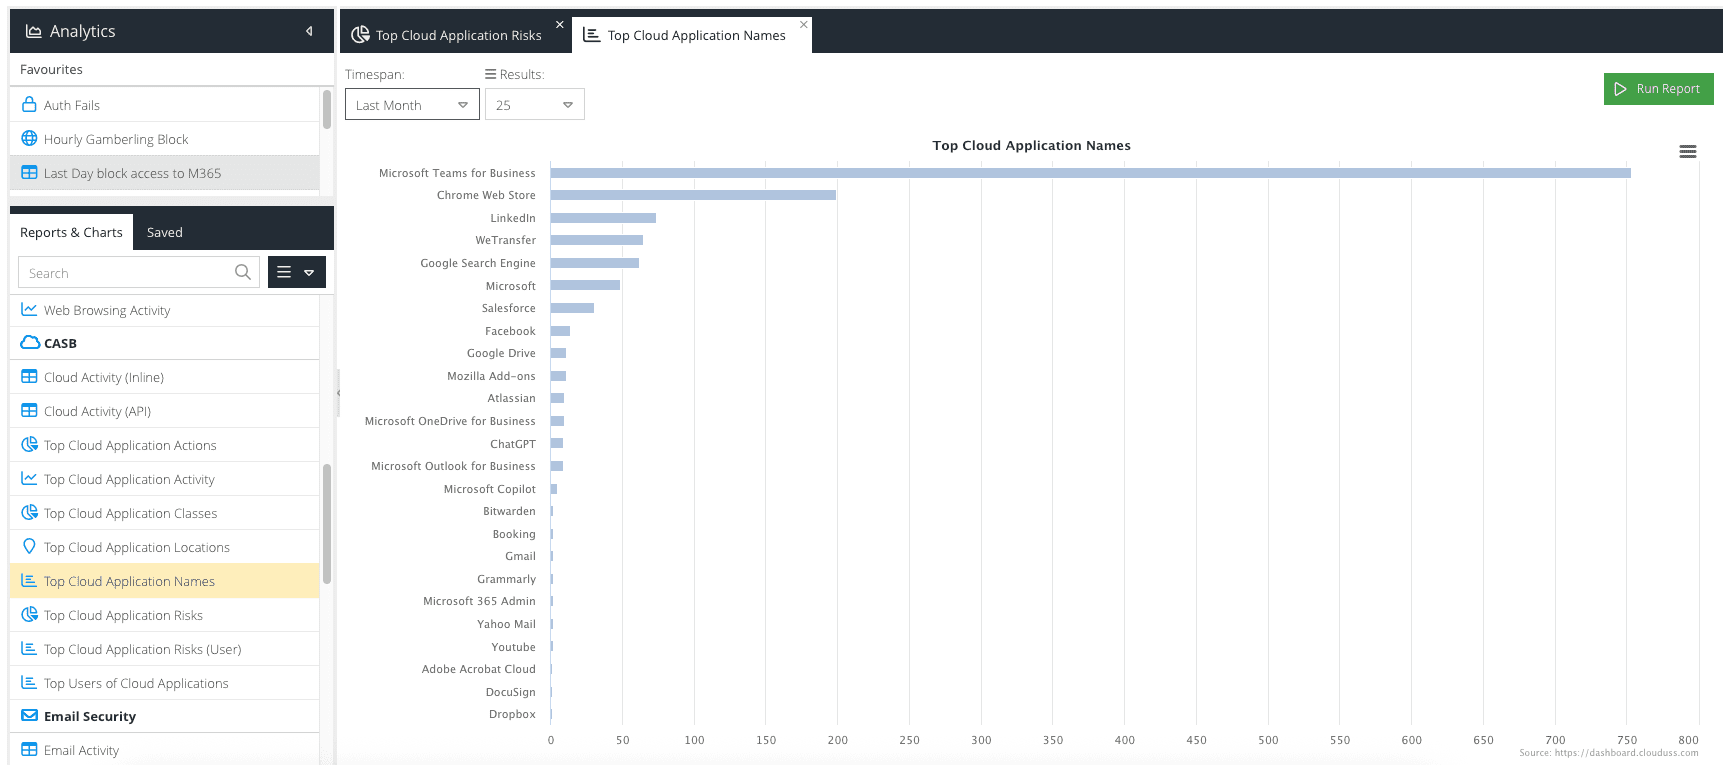Click the Email Security envelope icon
This screenshot has width=1723, height=765.
(x=29, y=716)
